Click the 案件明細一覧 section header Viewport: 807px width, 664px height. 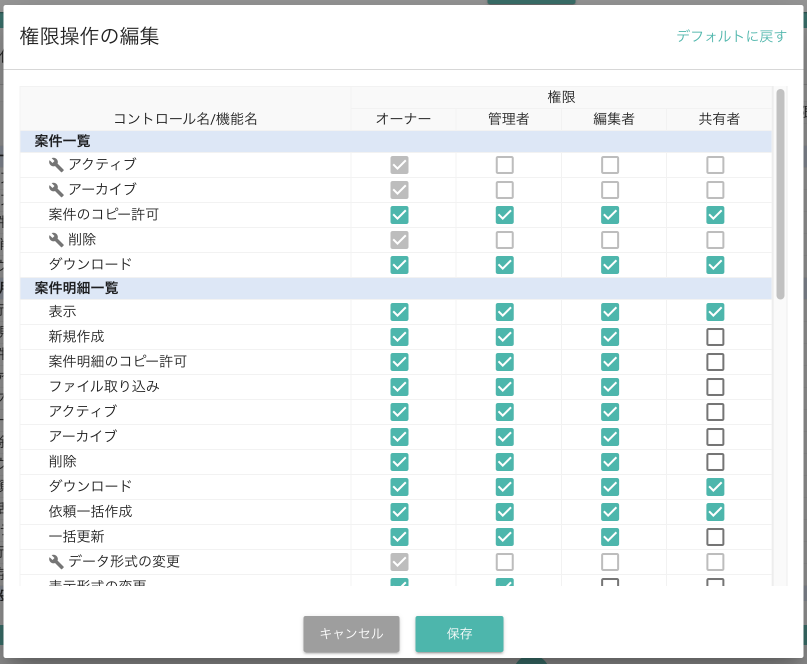396,288
